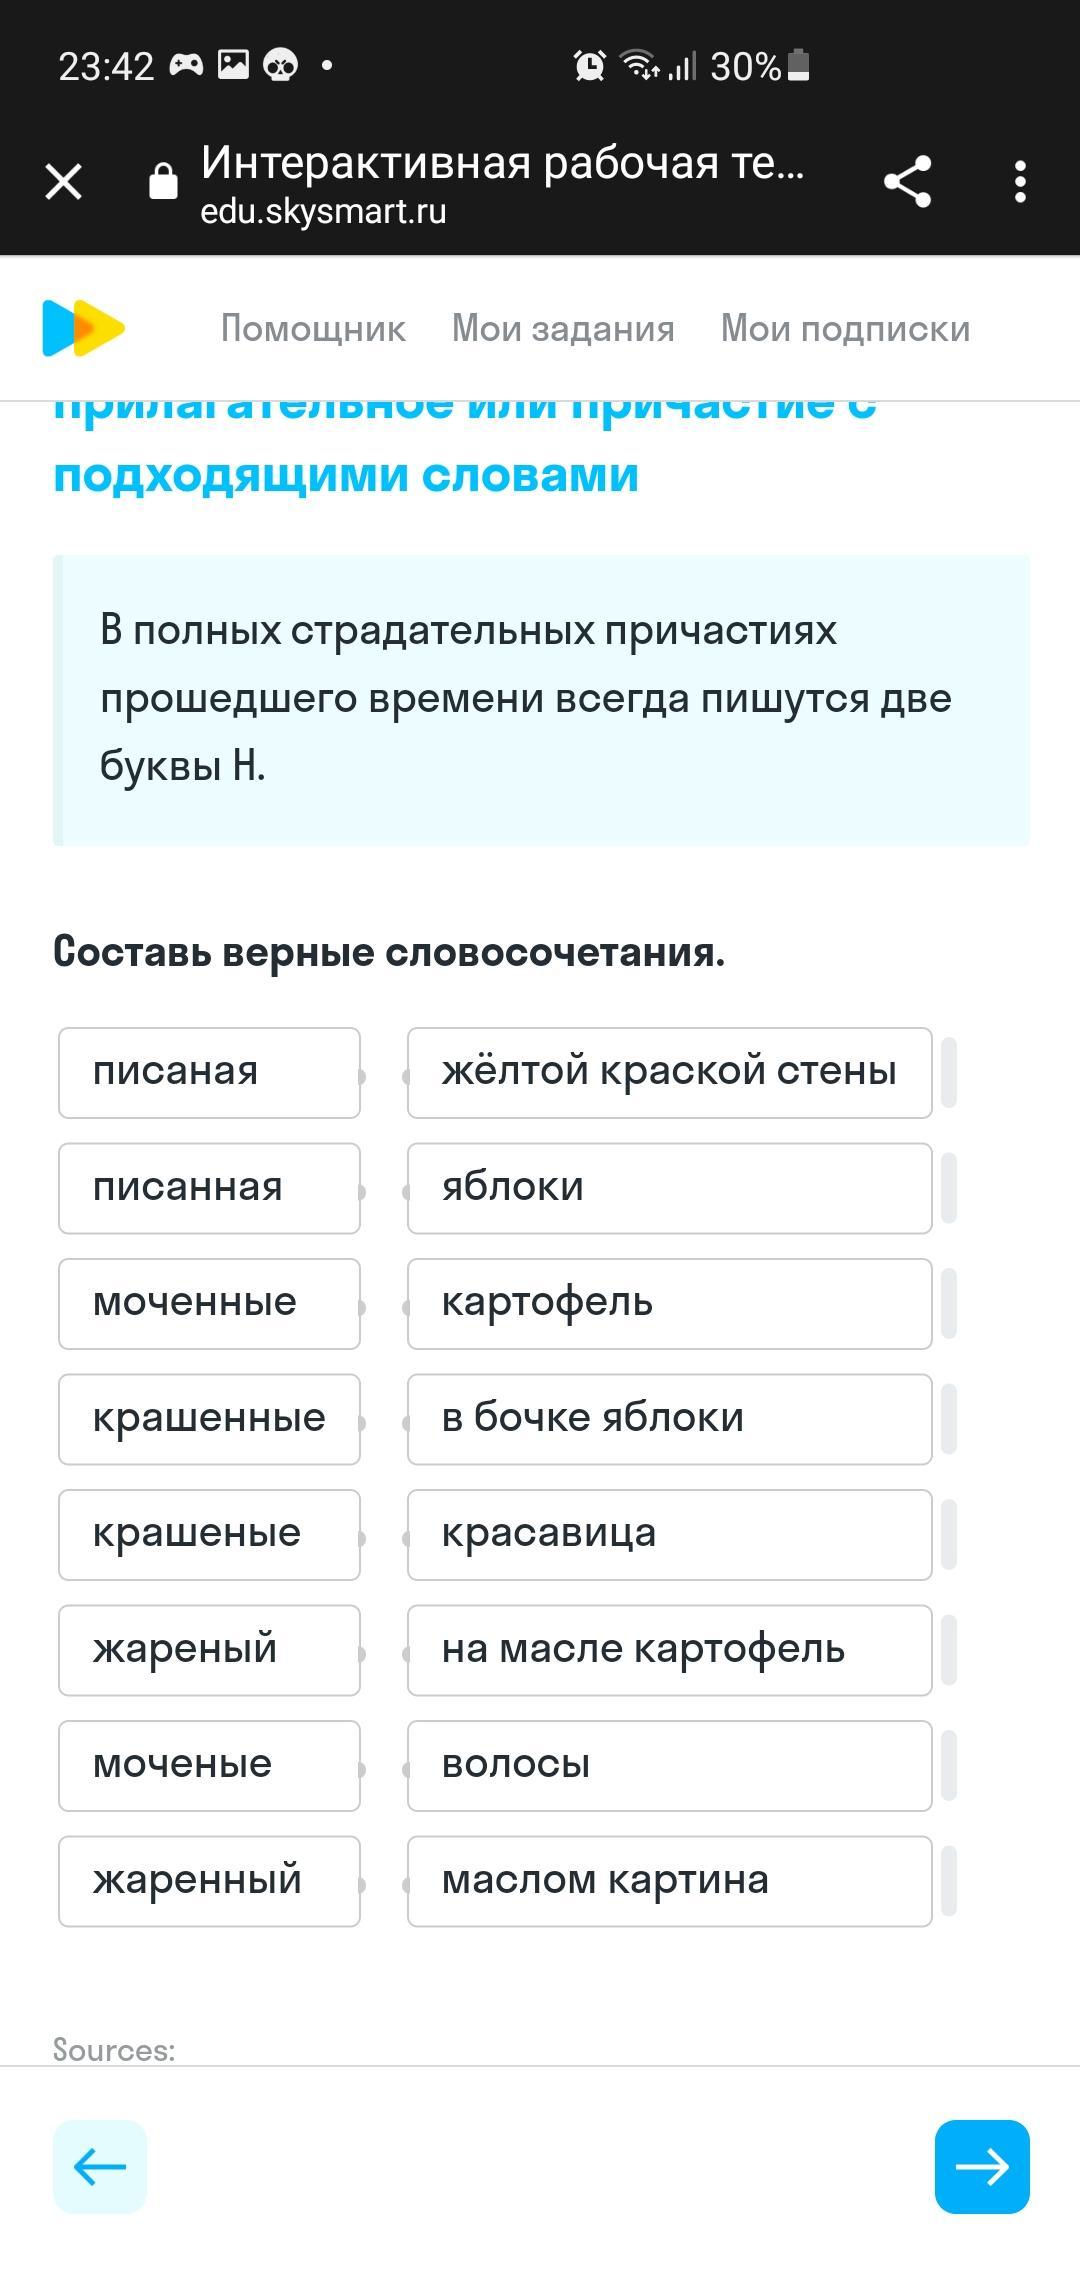The width and height of the screenshot is (1080, 2280).
Task: Open Мои подписки tab
Action: click(846, 328)
